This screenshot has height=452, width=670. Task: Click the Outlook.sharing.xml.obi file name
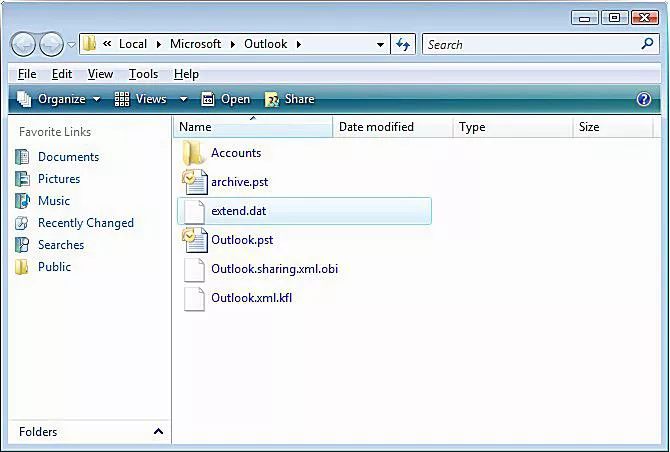coord(274,269)
